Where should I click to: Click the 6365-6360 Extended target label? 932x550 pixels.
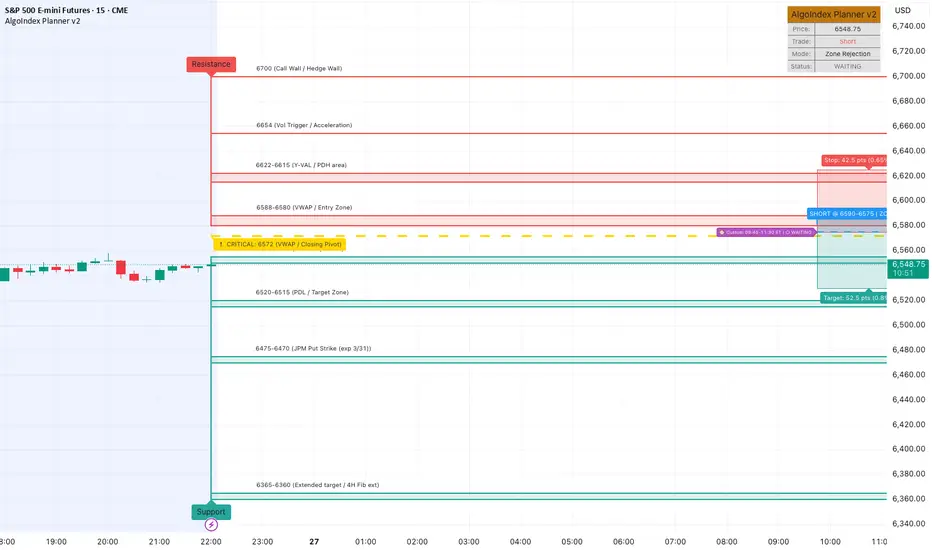tap(317, 485)
